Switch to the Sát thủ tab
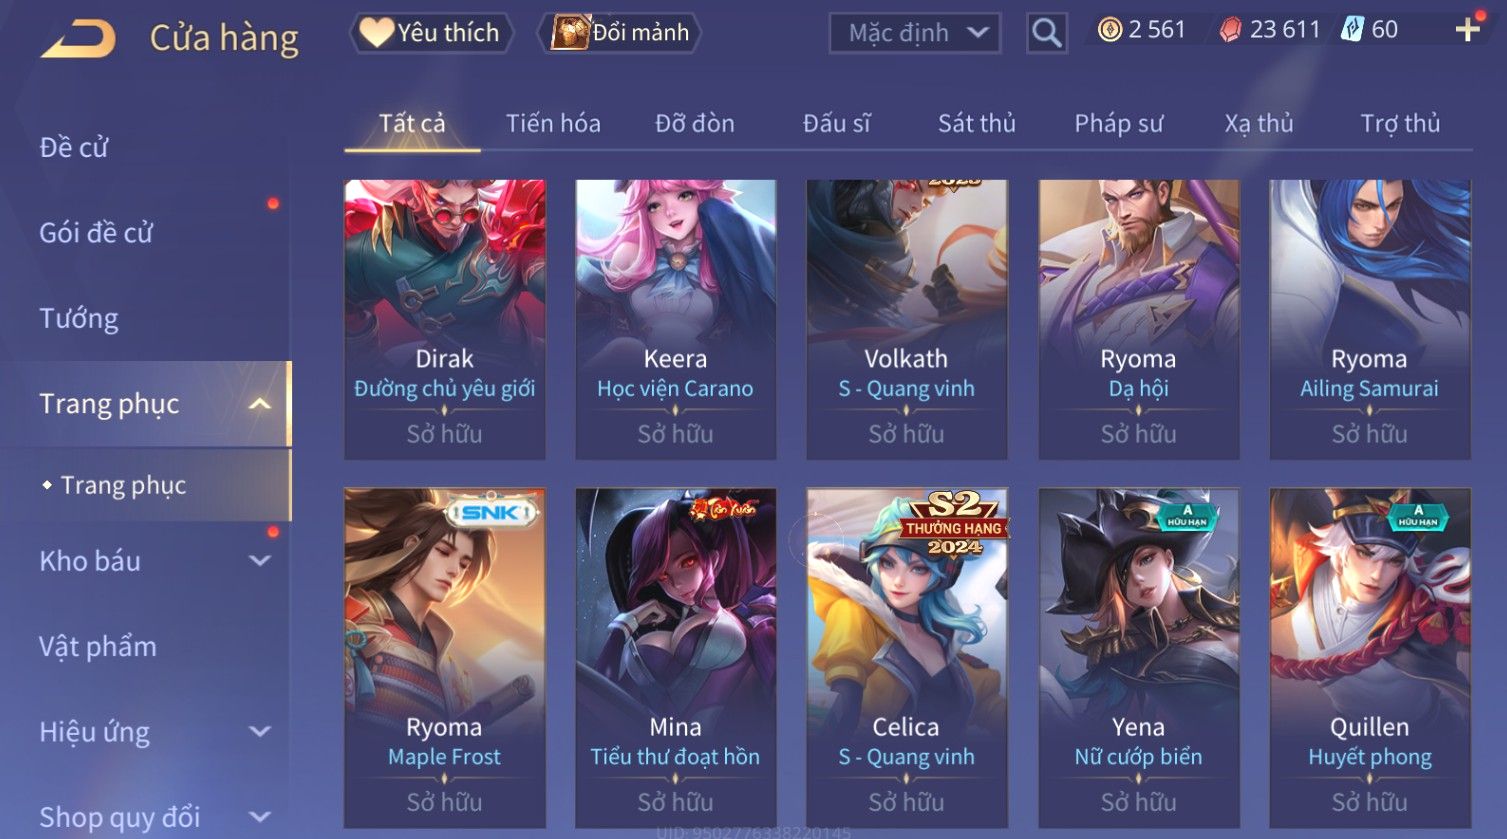This screenshot has width=1507, height=839. coord(976,123)
